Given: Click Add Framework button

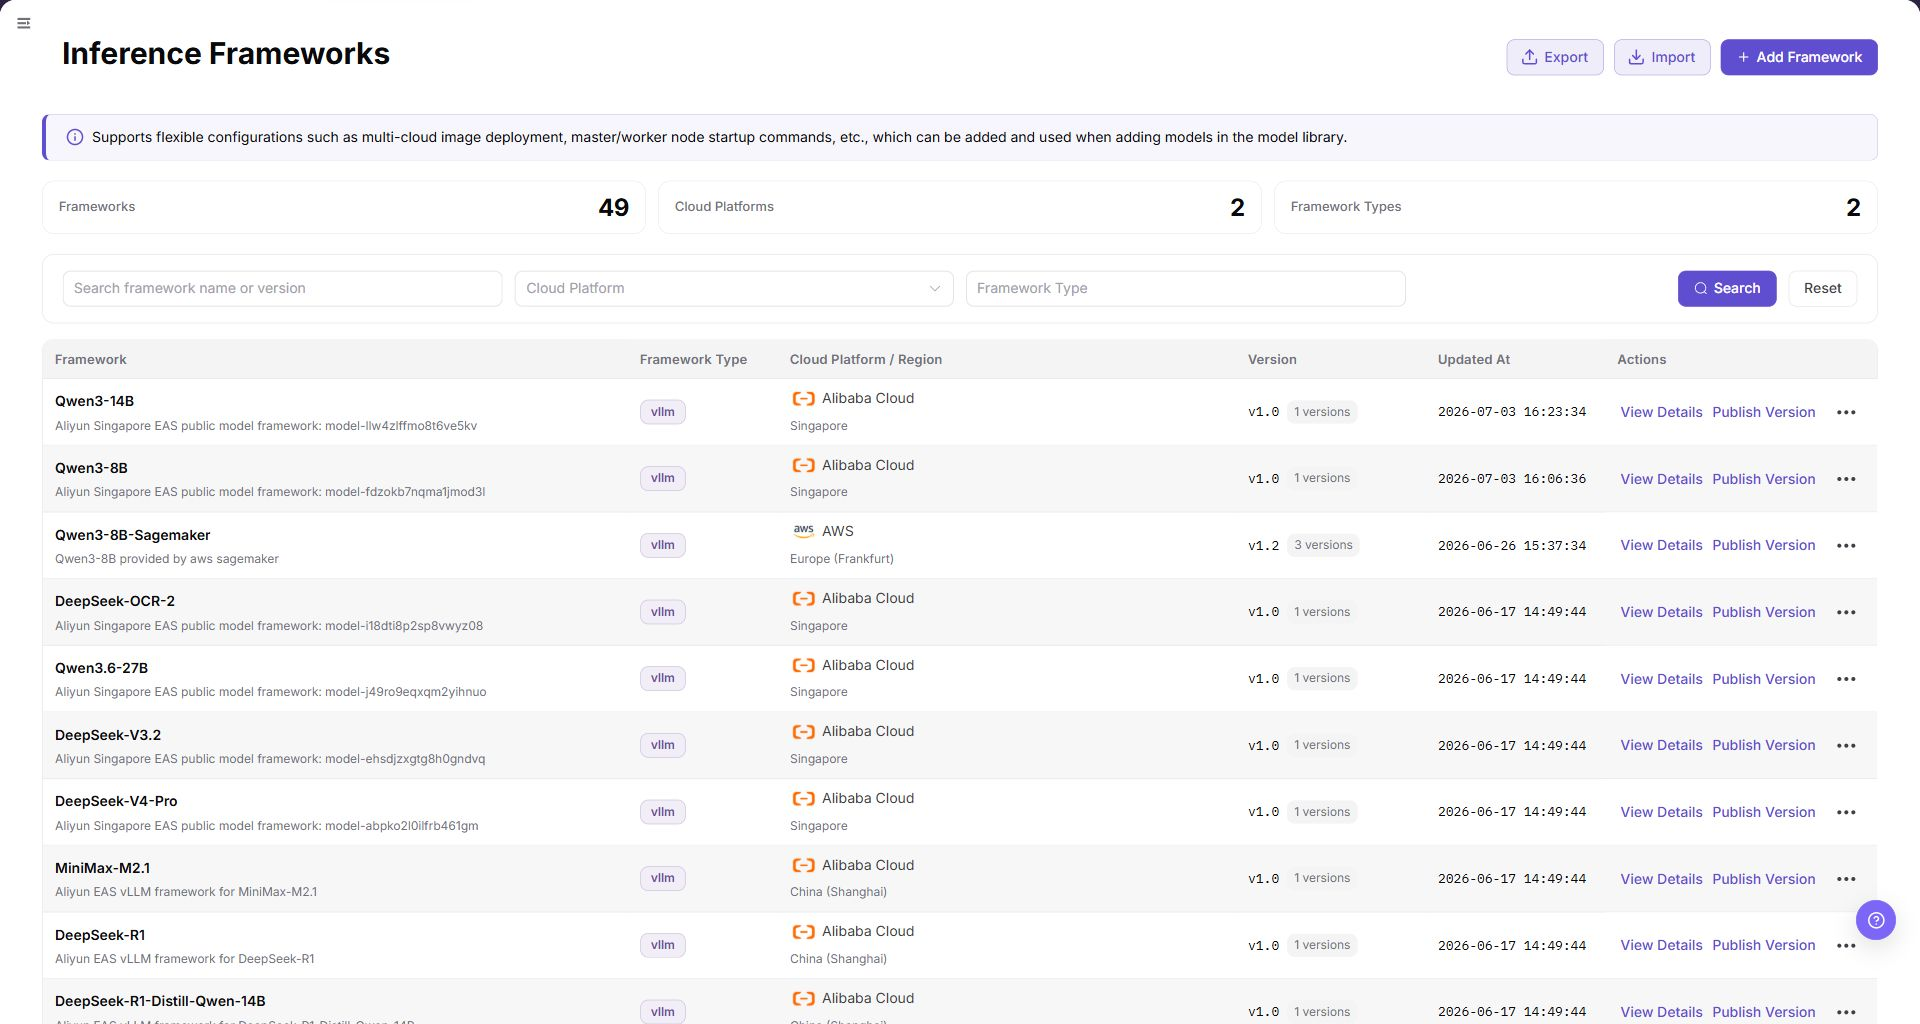Looking at the screenshot, I should click(1799, 57).
